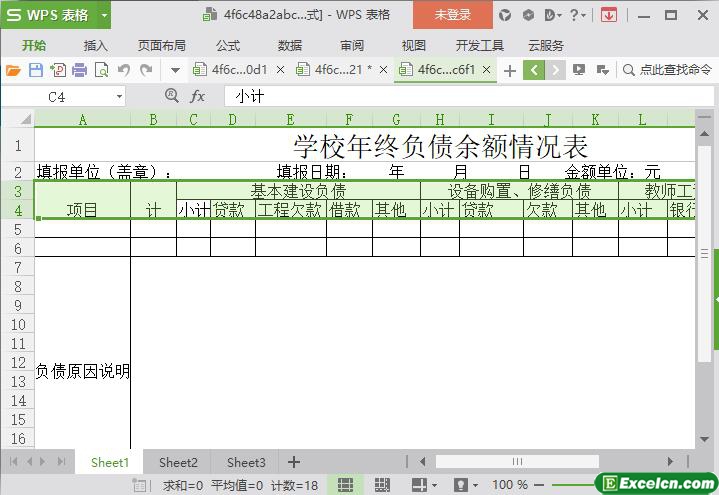Screen dimensions: 719x495
Task: Expand the quick access toolbar dropdown arrow
Action: click(175, 70)
